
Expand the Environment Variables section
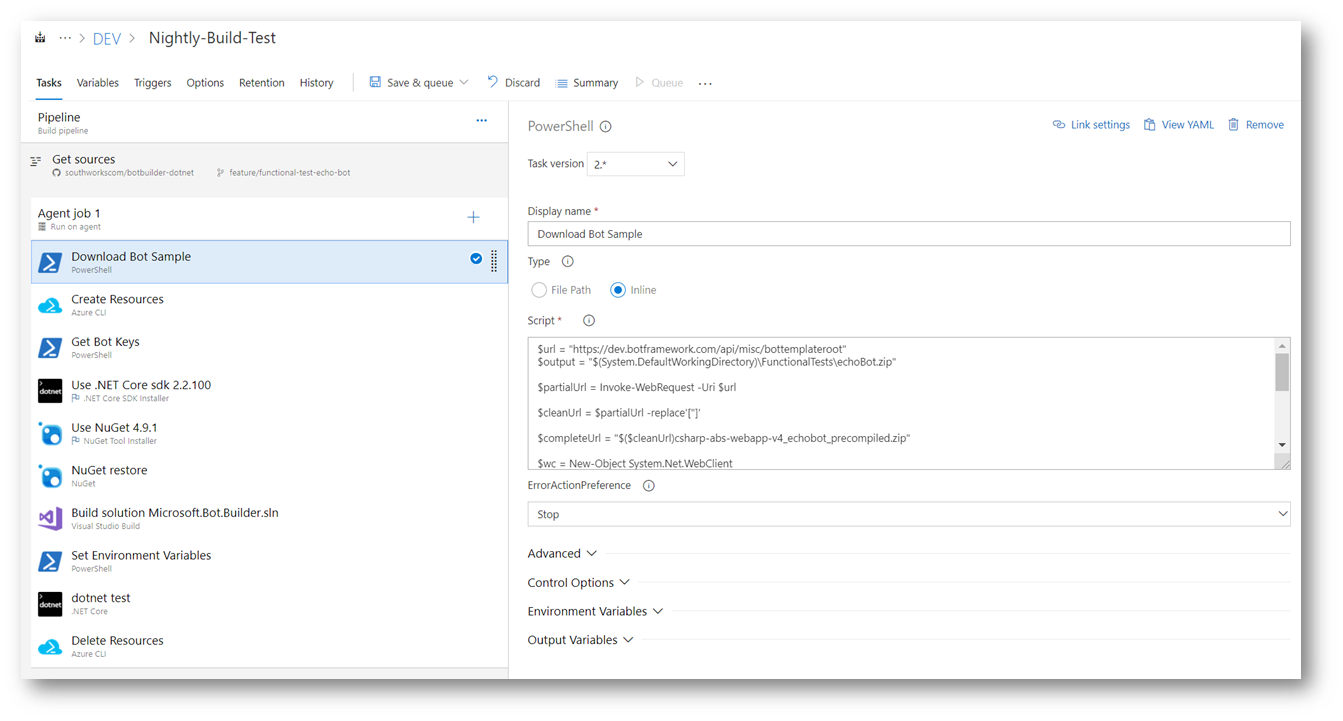(595, 611)
